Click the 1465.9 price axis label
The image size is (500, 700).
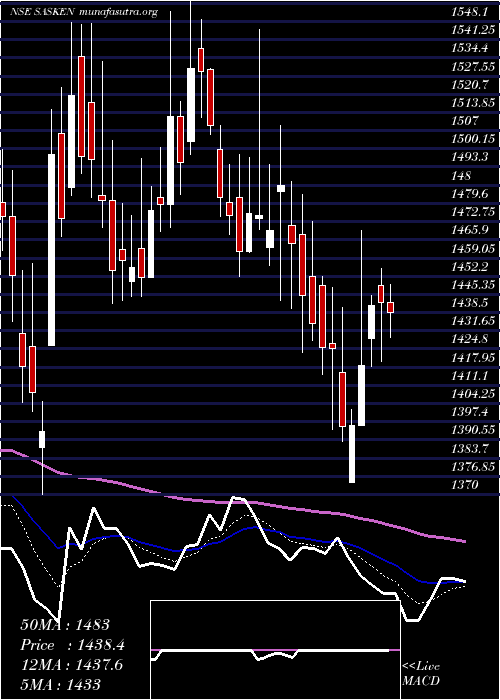472,230
